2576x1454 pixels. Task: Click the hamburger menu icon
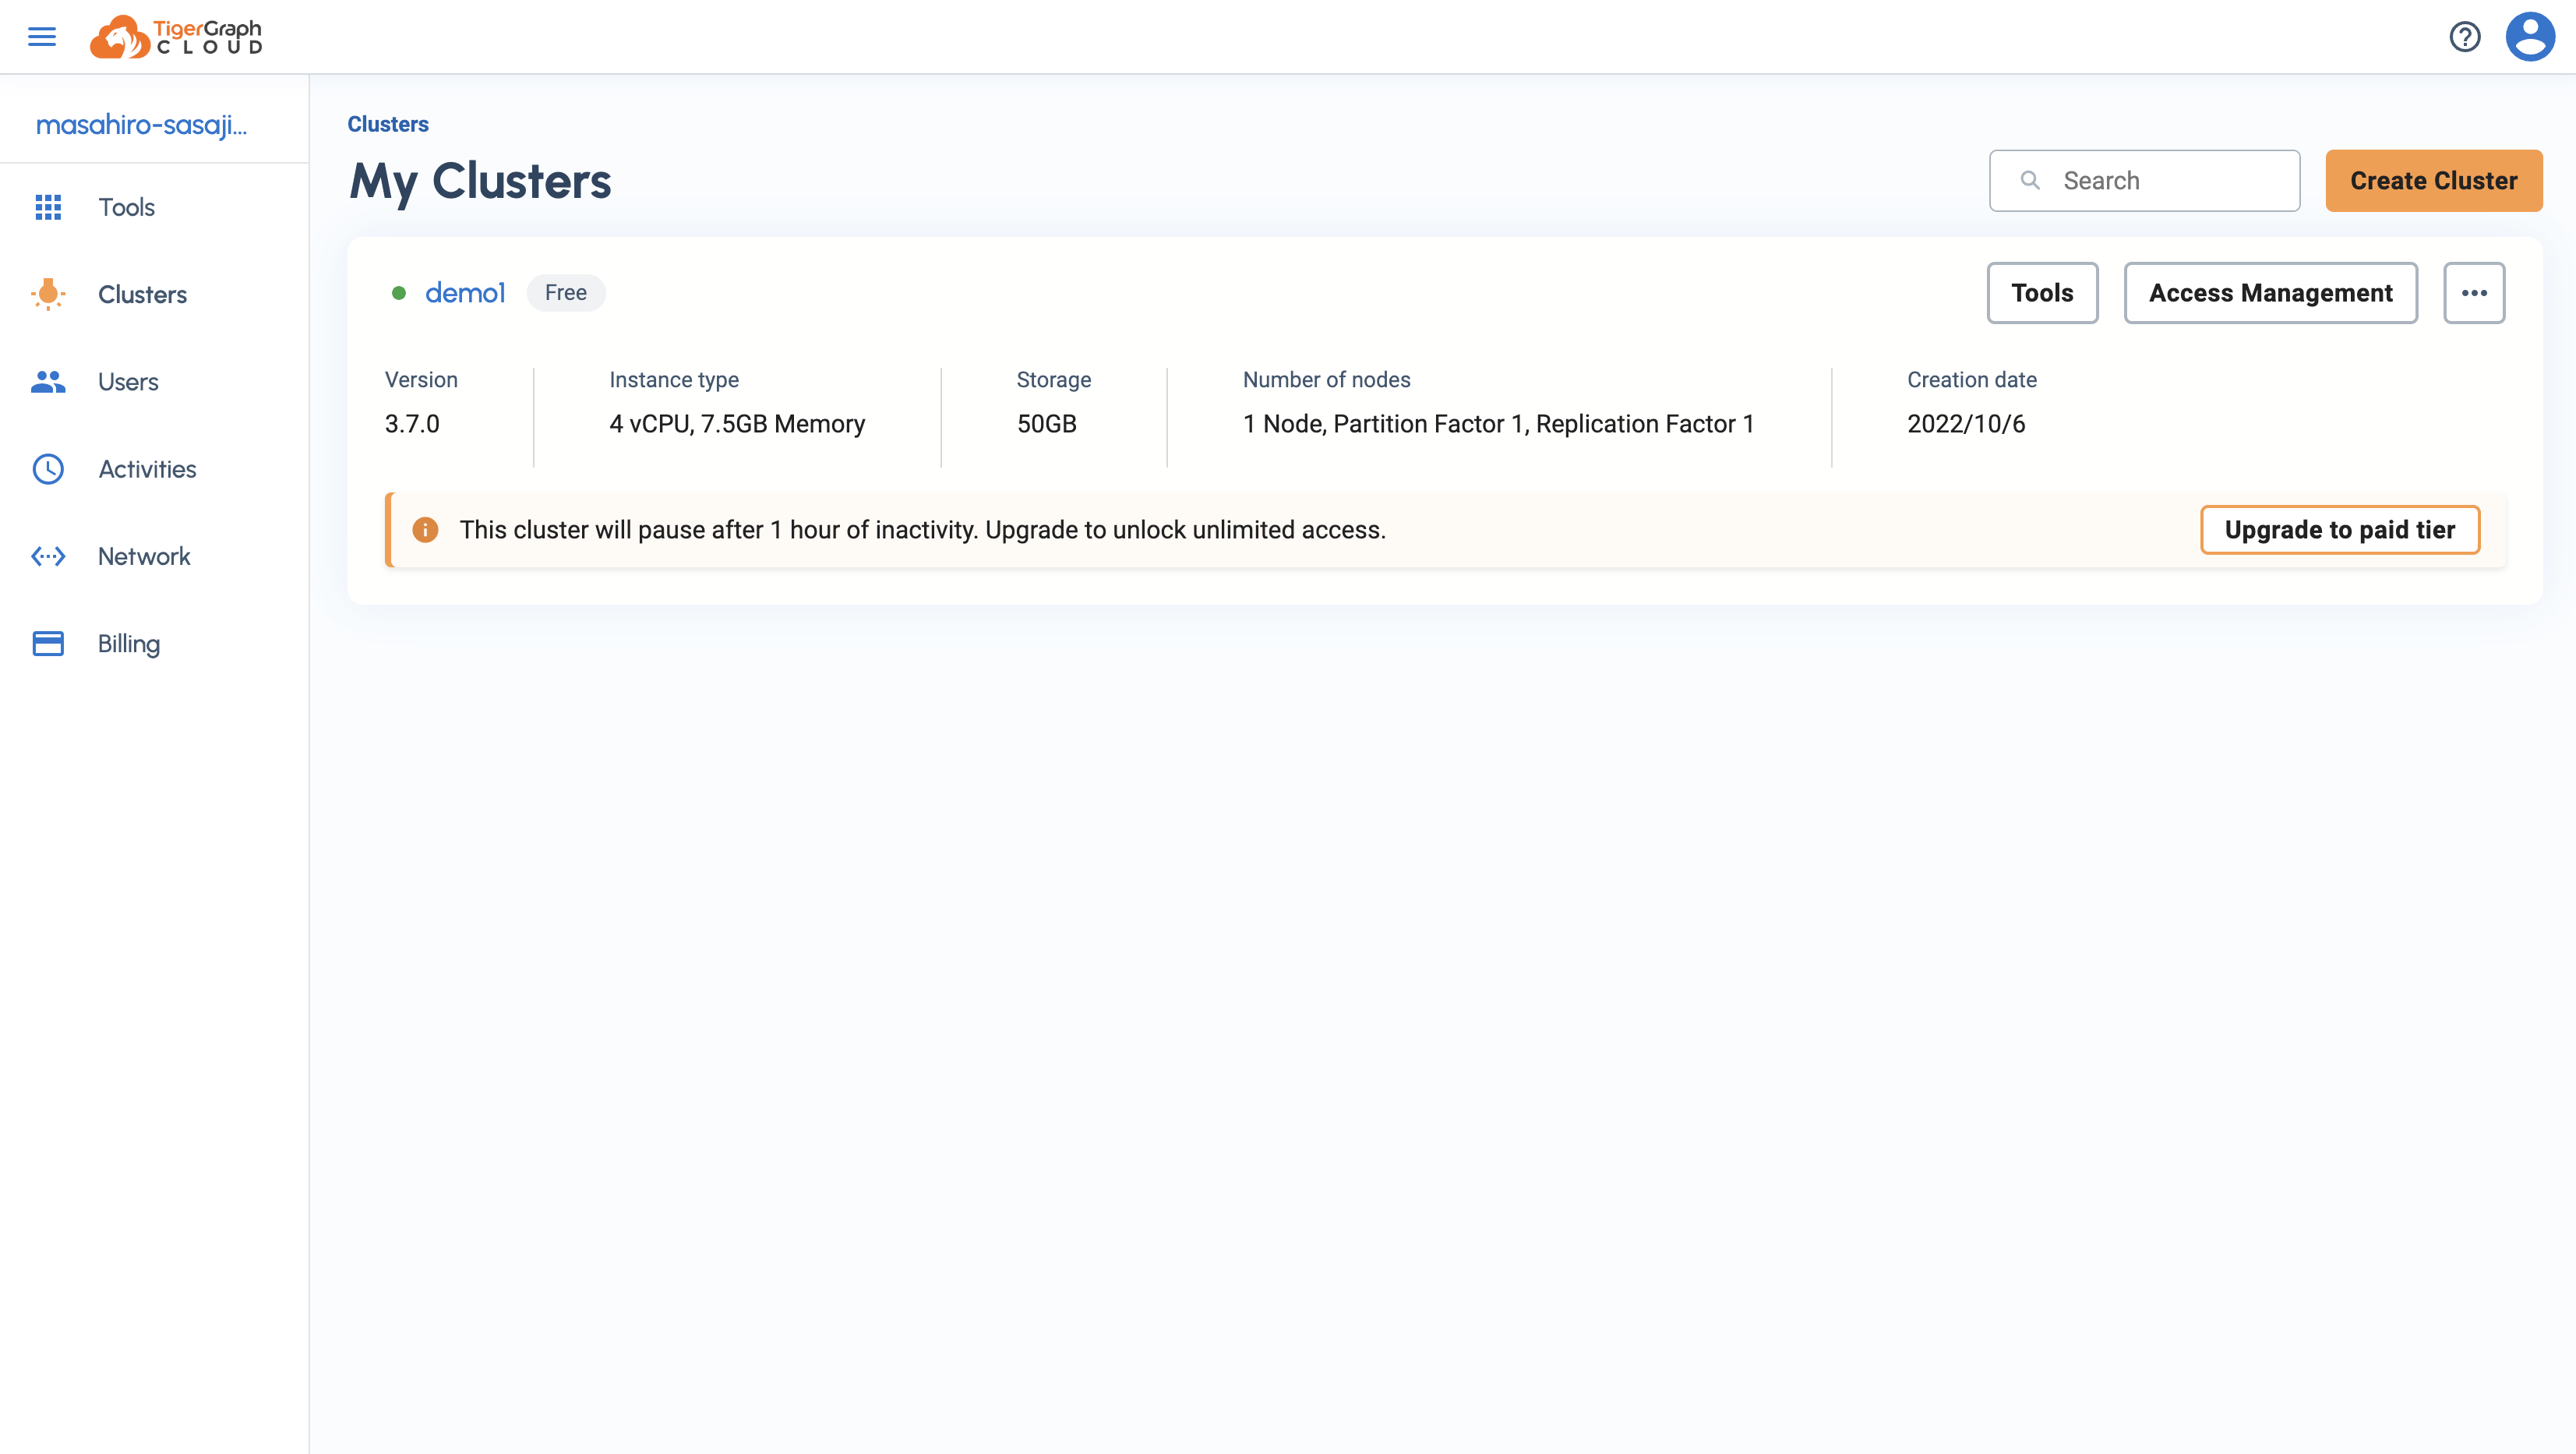42,37
